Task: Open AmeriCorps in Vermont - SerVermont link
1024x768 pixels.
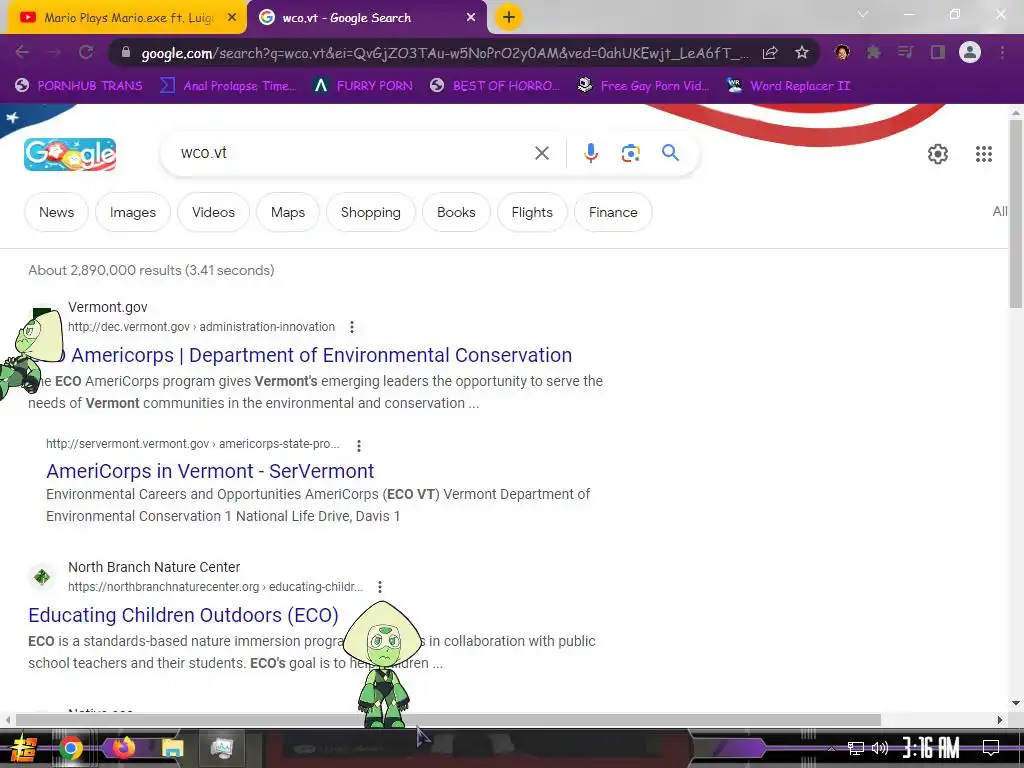Action: [x=210, y=471]
